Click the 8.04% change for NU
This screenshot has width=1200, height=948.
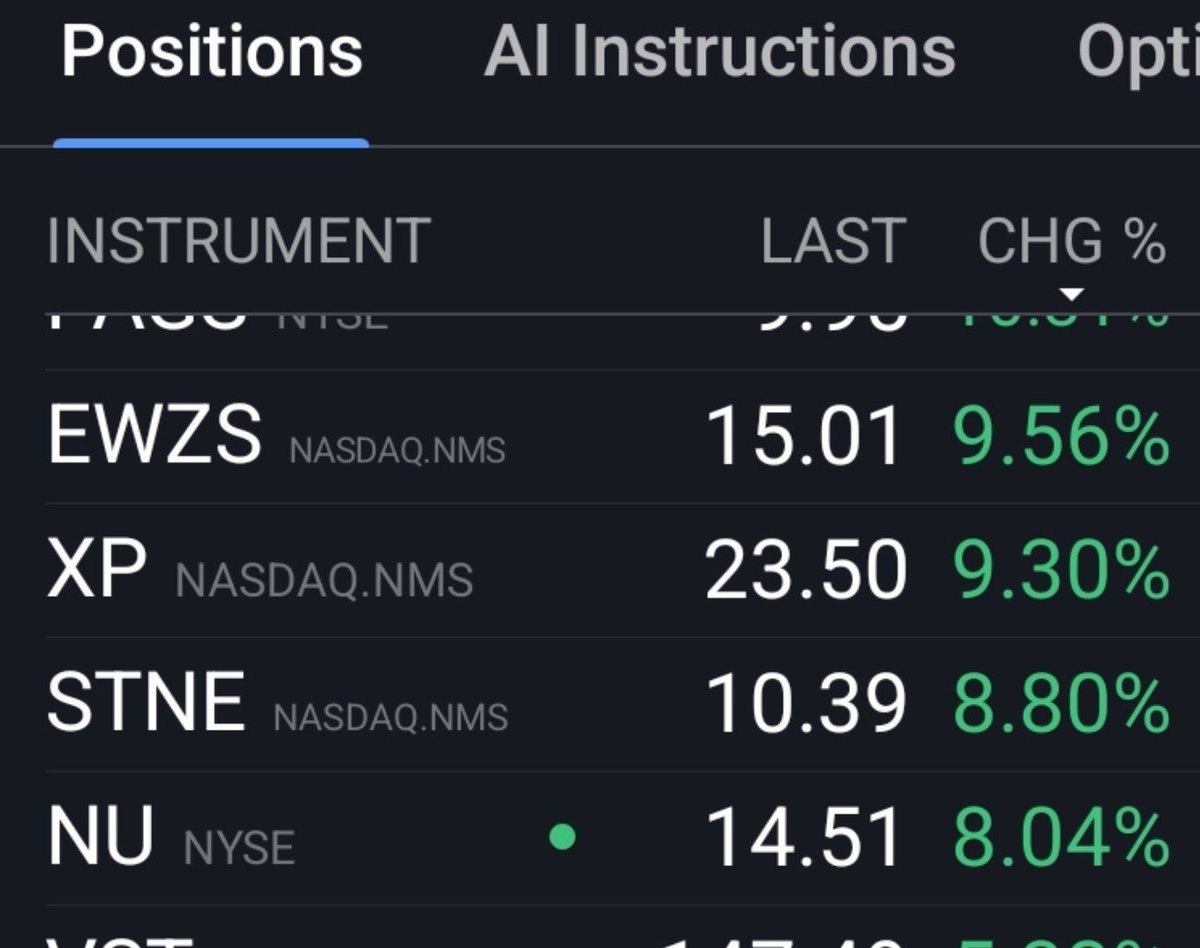click(x=1062, y=837)
